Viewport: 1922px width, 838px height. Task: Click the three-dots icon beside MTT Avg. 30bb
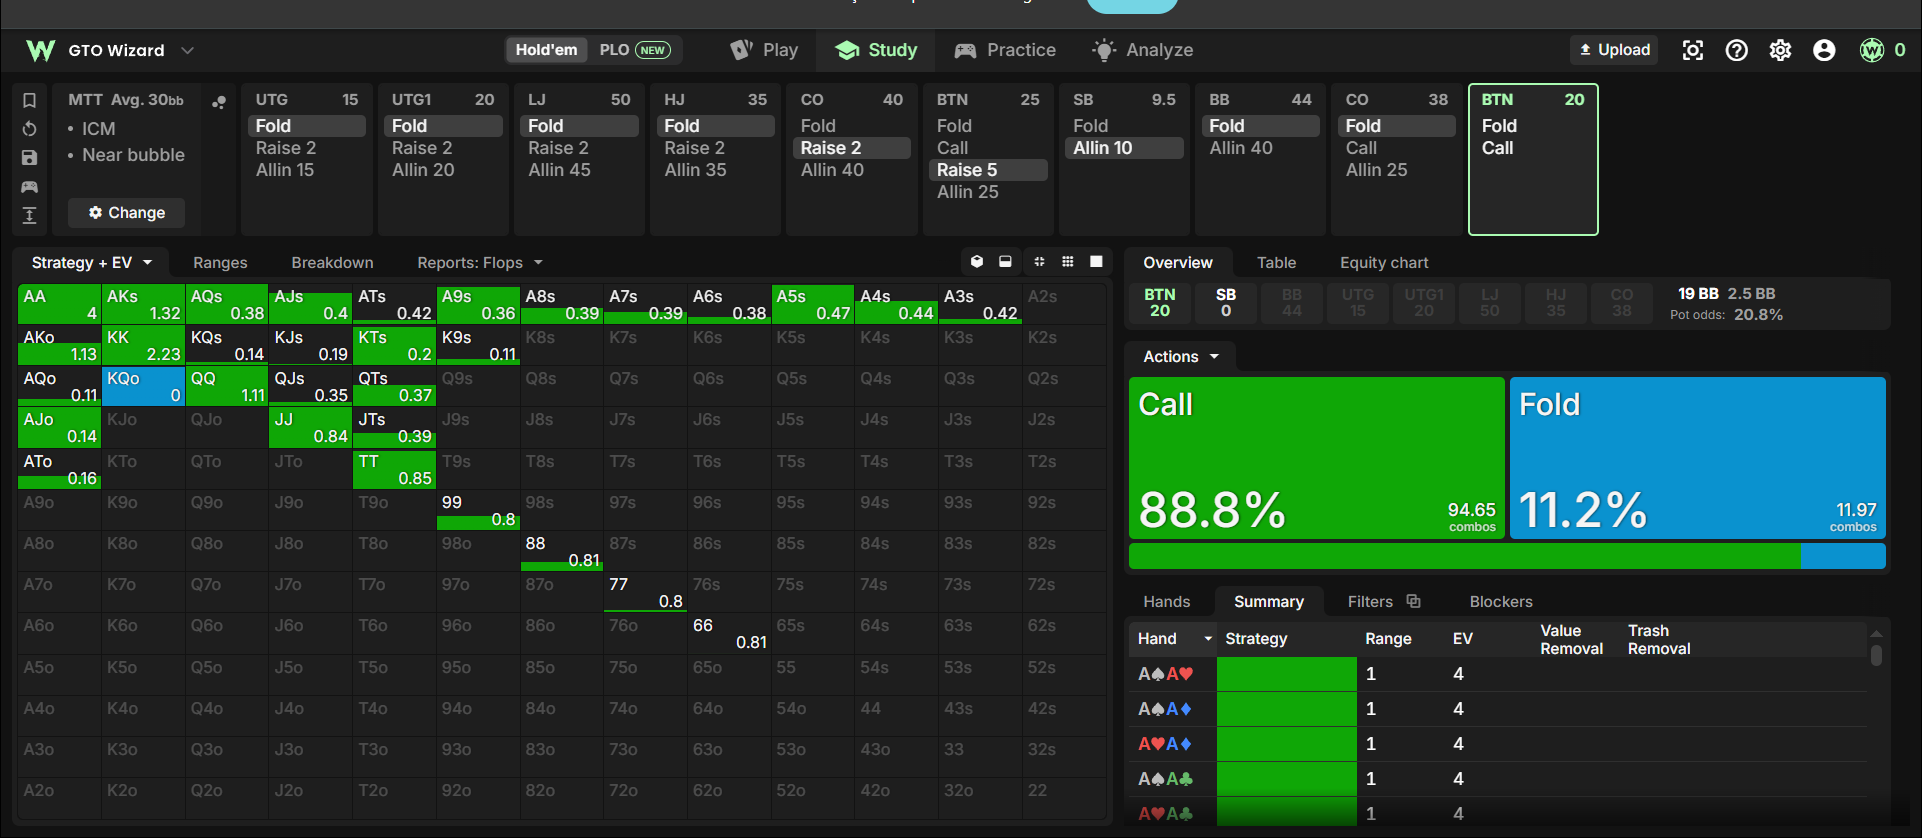pos(219,101)
